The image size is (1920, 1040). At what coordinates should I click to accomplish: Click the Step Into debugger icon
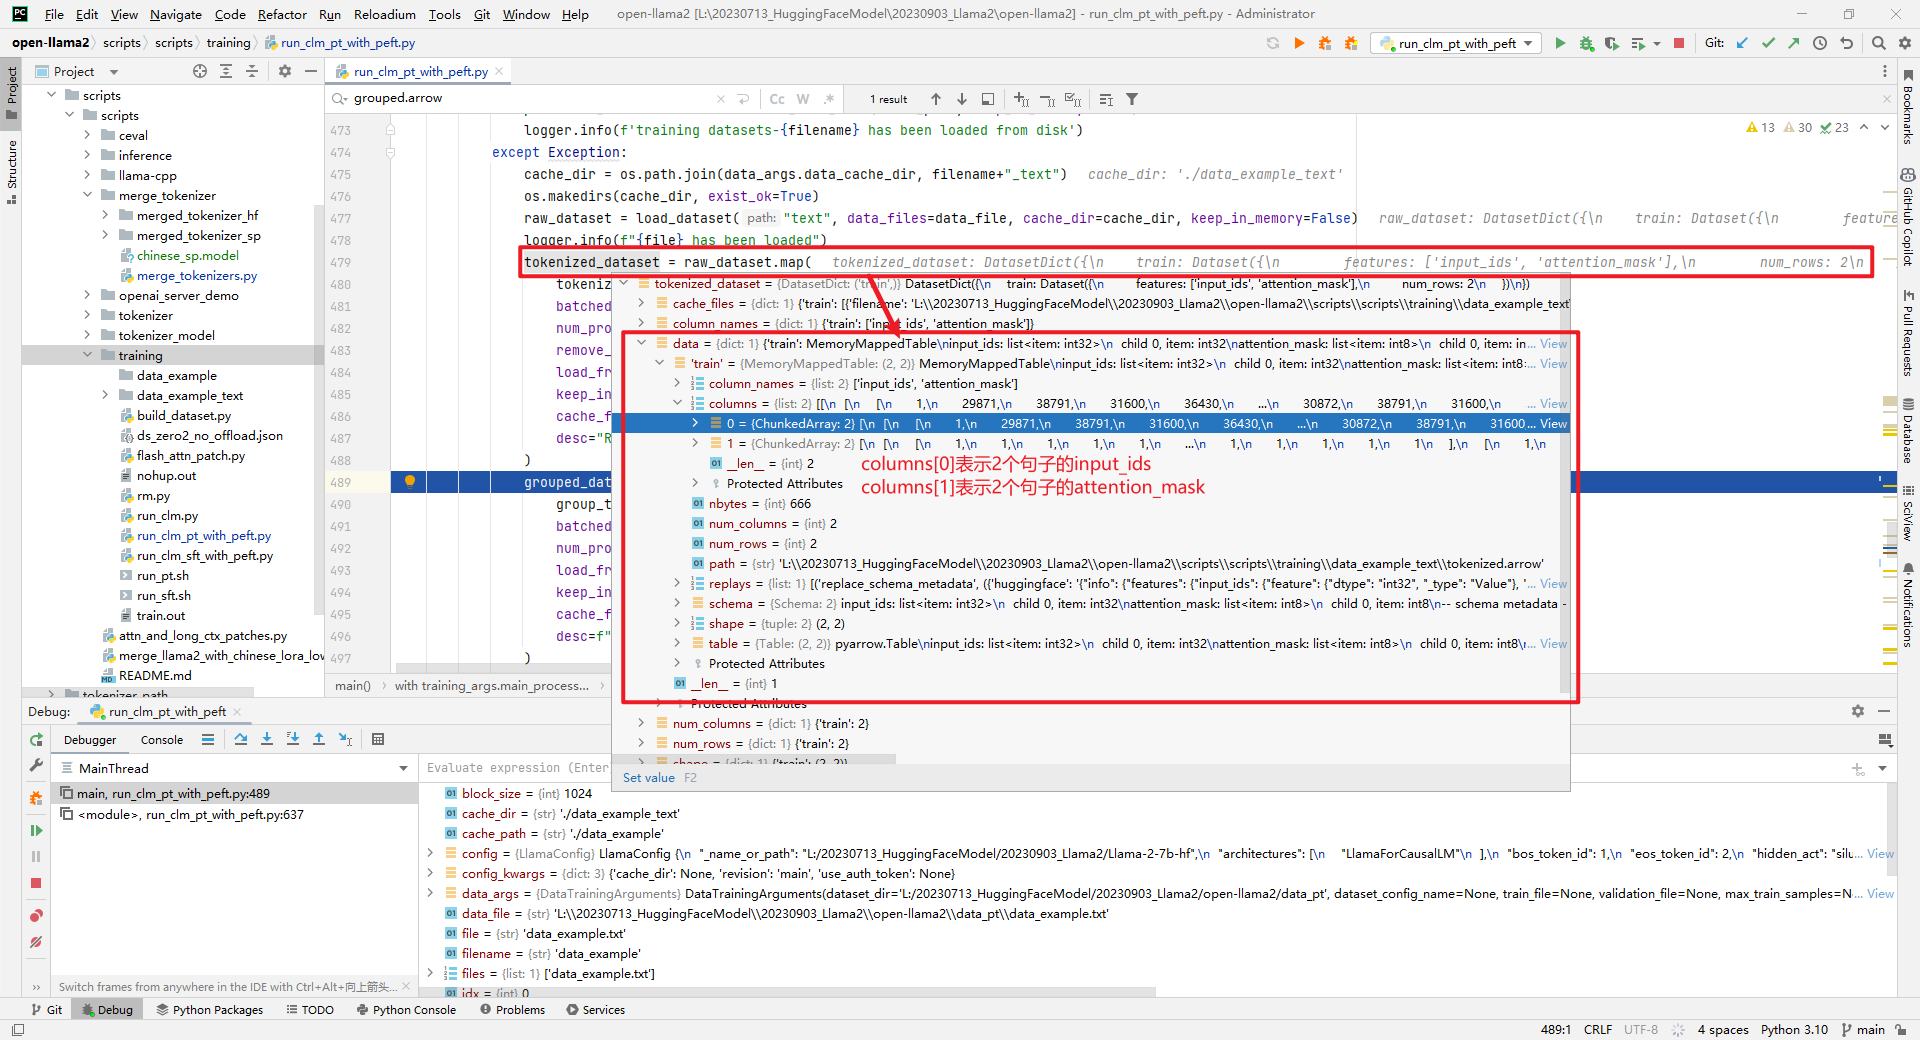tap(267, 739)
